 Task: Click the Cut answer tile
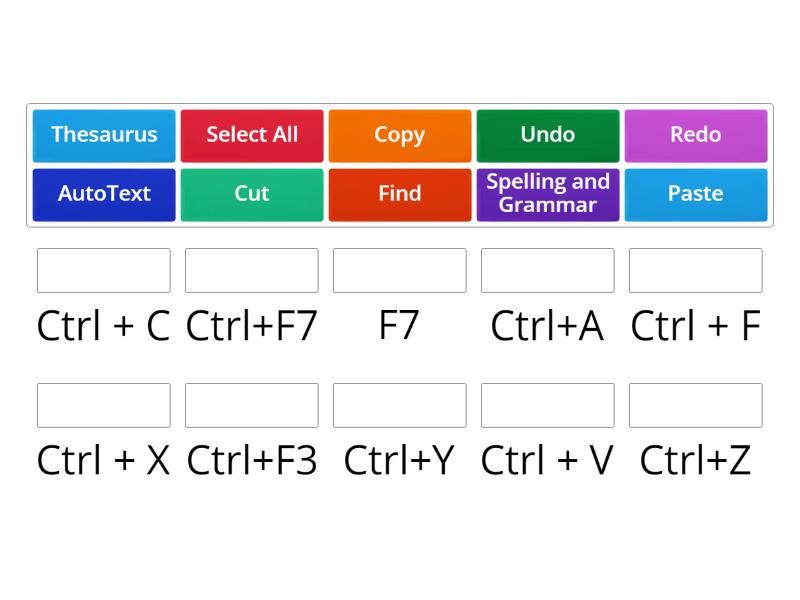[252, 194]
